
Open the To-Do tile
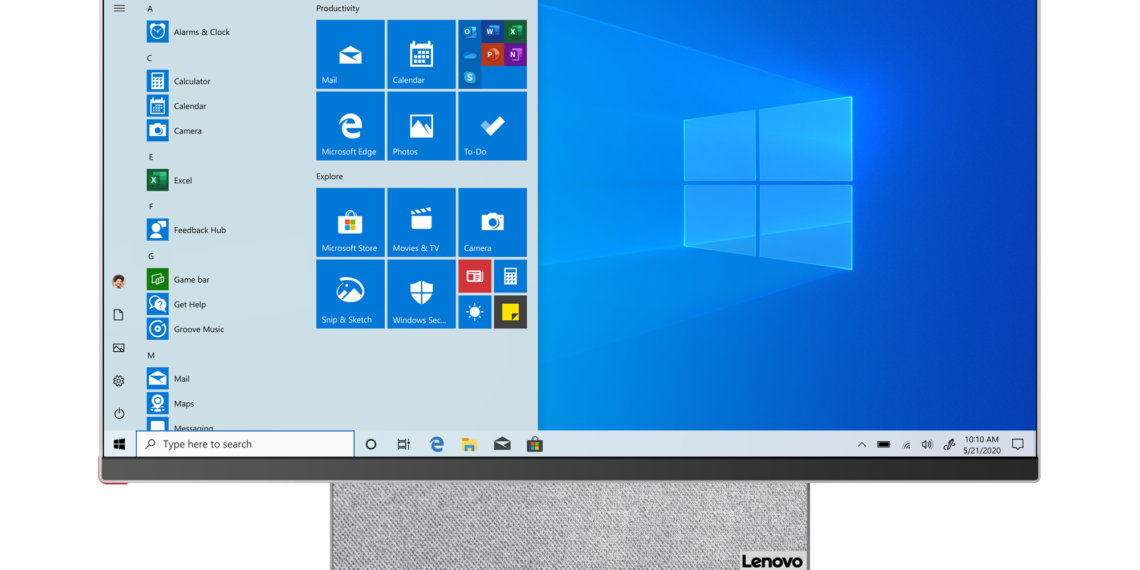click(x=492, y=126)
